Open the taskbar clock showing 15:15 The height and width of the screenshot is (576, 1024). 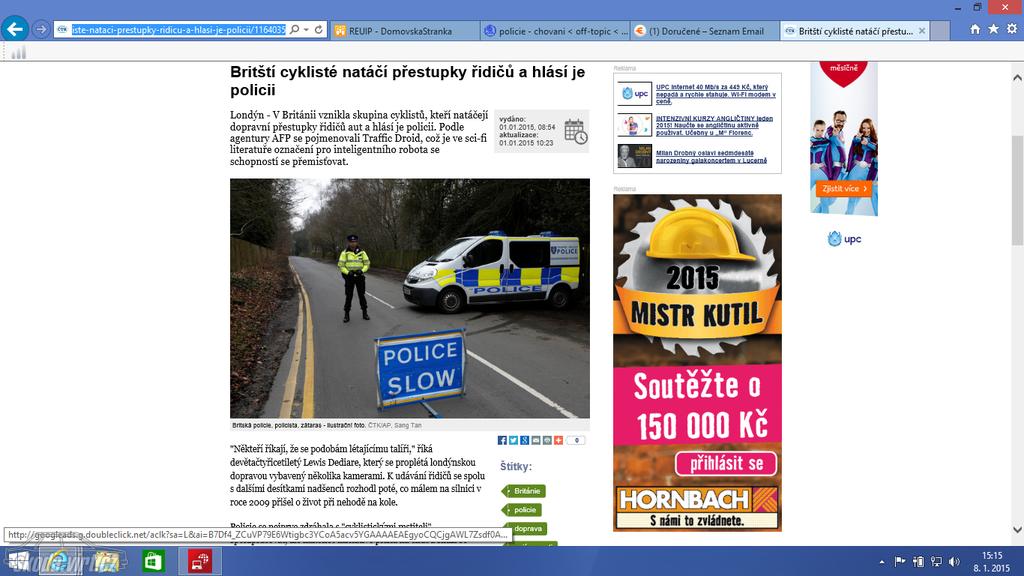tap(991, 562)
